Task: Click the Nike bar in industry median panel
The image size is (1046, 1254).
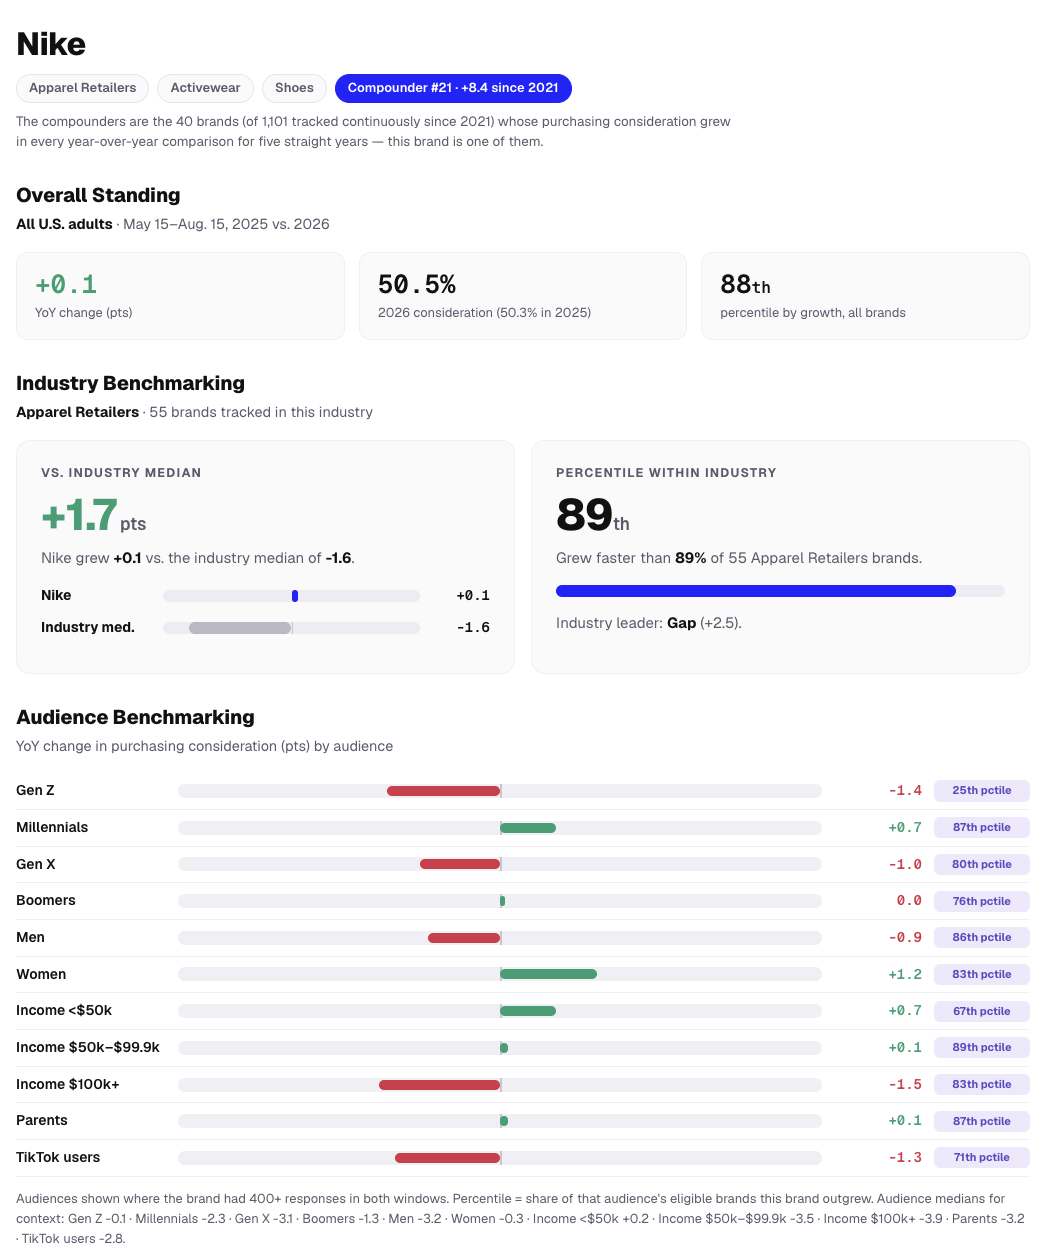Action: [295, 596]
